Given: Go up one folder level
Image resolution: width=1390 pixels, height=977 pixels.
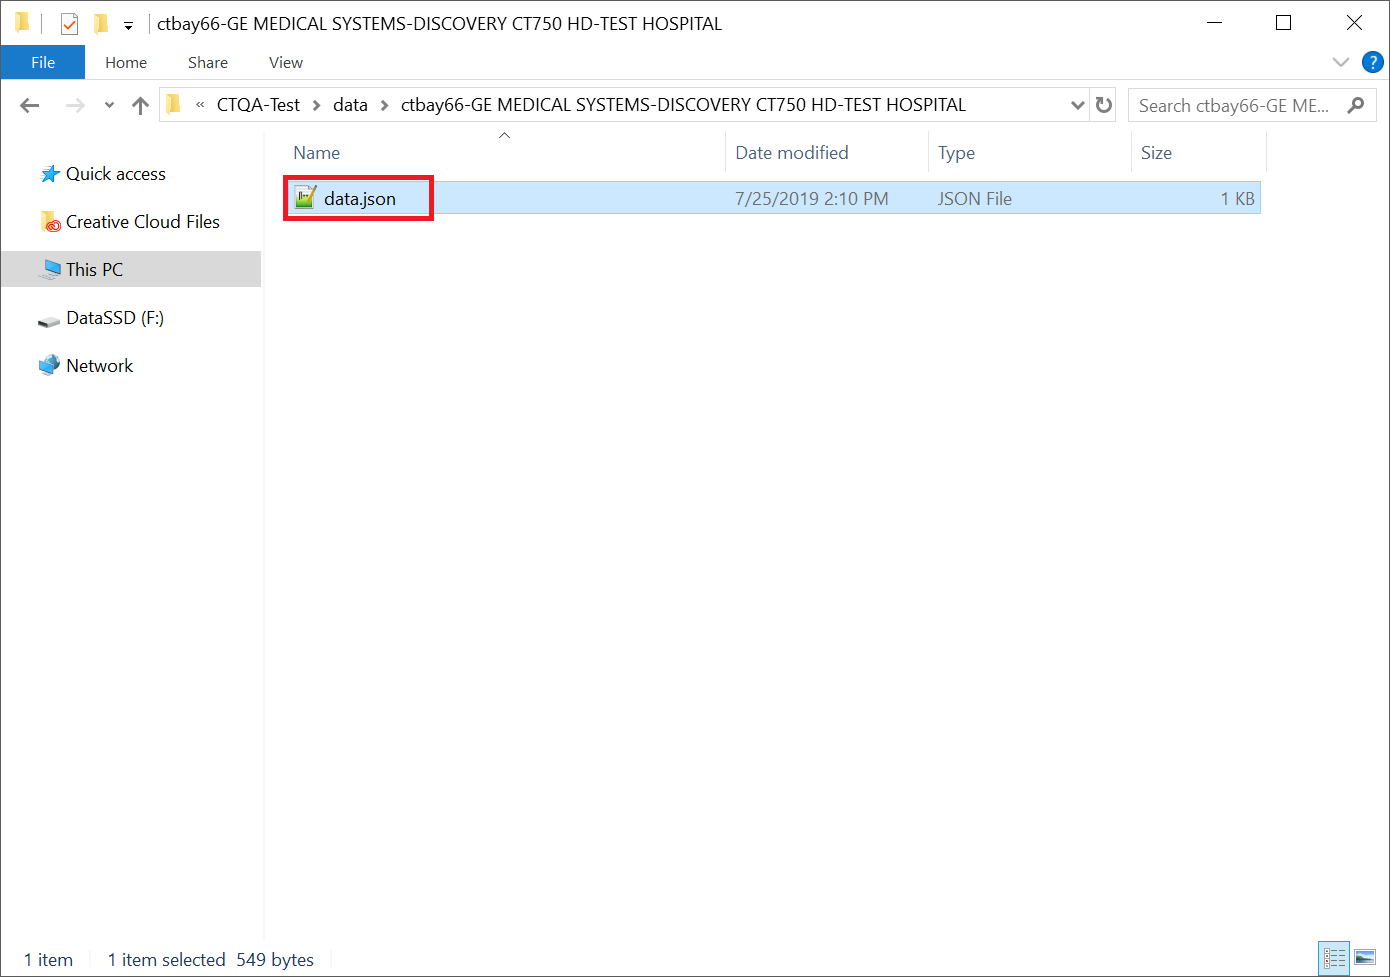Looking at the screenshot, I should [x=140, y=105].
